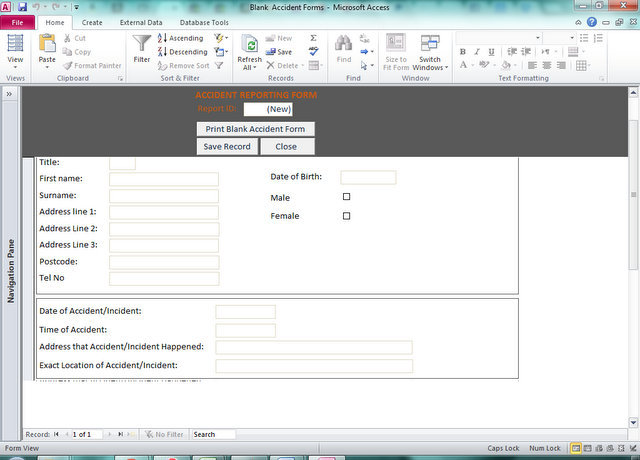Screen dimensions: 640x460
Task: Click the Find binoculars icon
Action: [344, 44]
